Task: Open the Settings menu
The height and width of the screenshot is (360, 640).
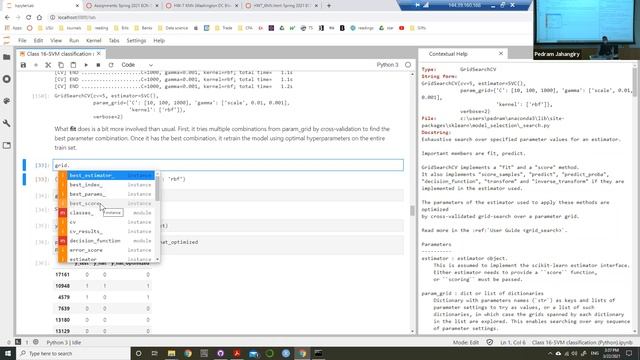Action: tap(136, 40)
